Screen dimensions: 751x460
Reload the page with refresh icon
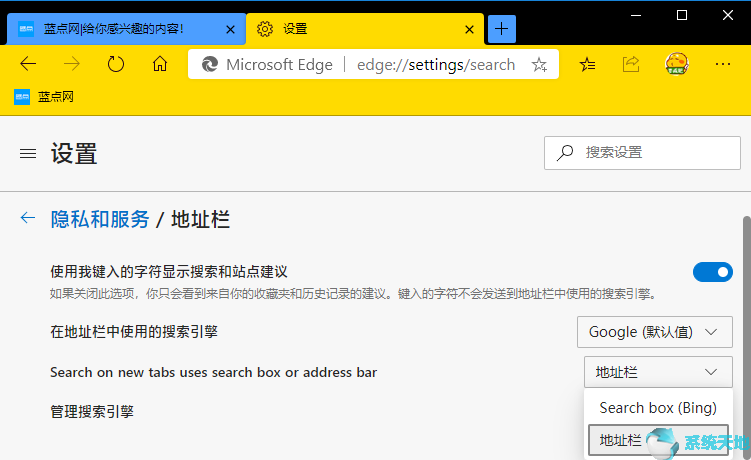[115, 64]
